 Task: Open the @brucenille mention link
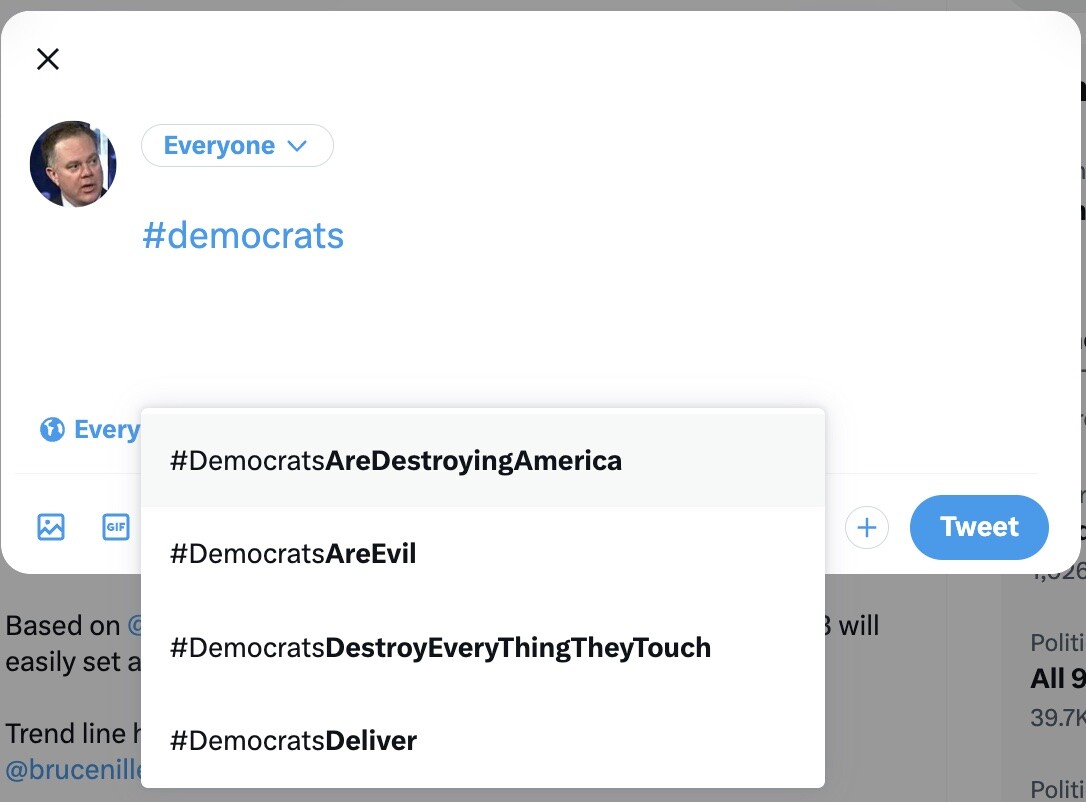(x=72, y=771)
